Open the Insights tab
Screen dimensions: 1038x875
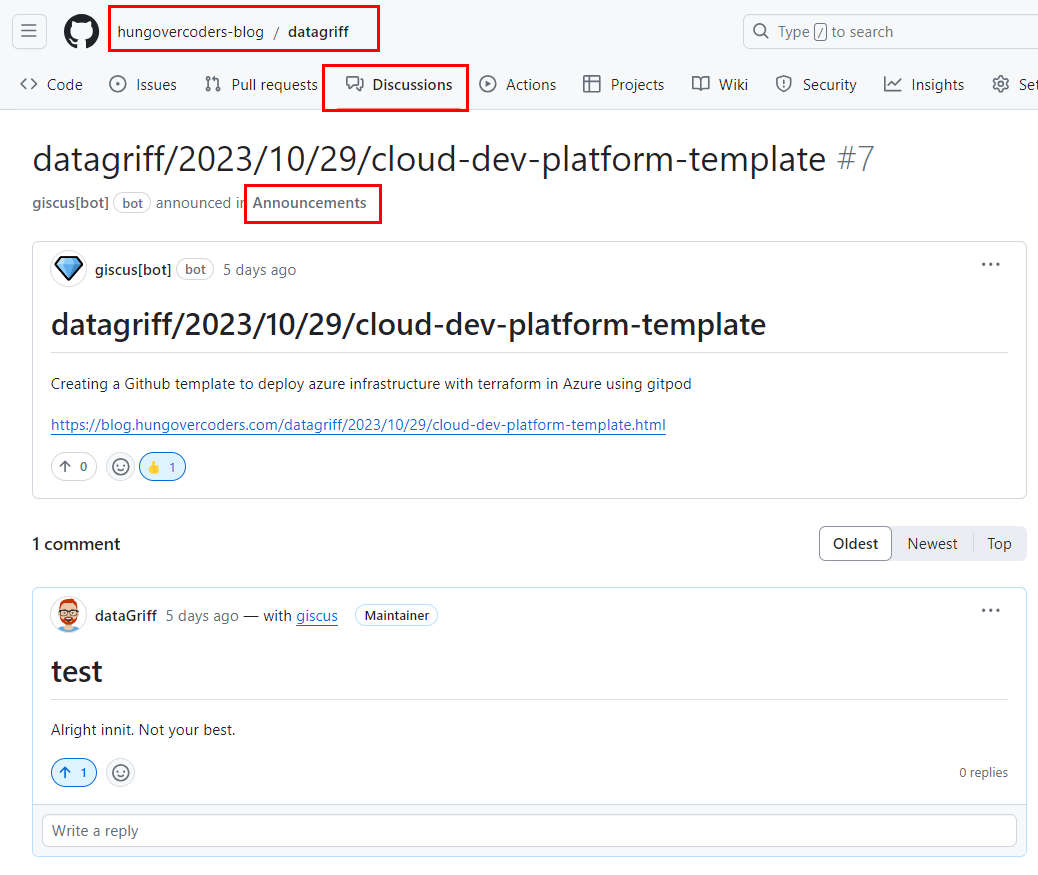(924, 85)
